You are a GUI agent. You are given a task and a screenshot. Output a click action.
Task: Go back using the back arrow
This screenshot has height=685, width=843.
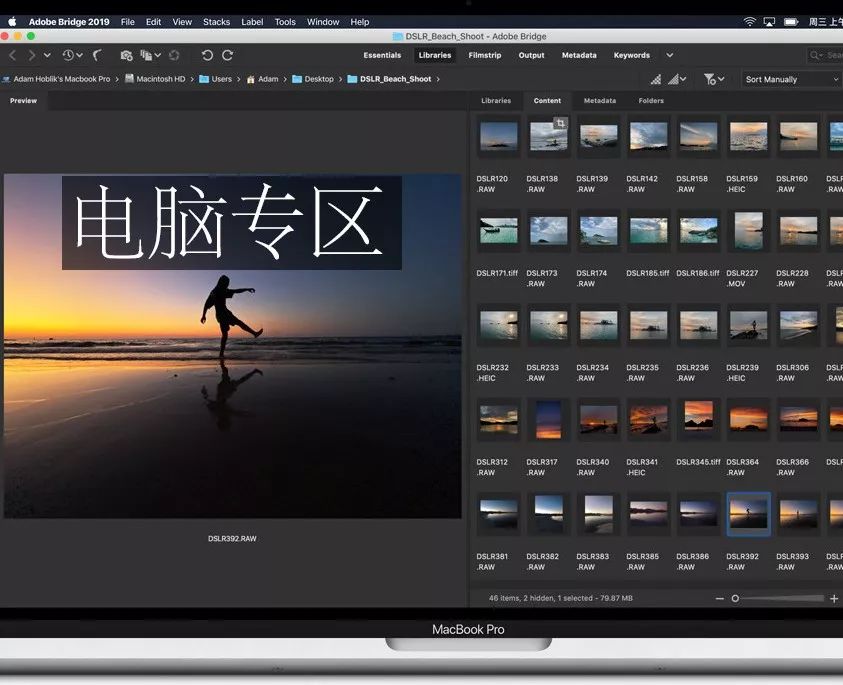12,55
